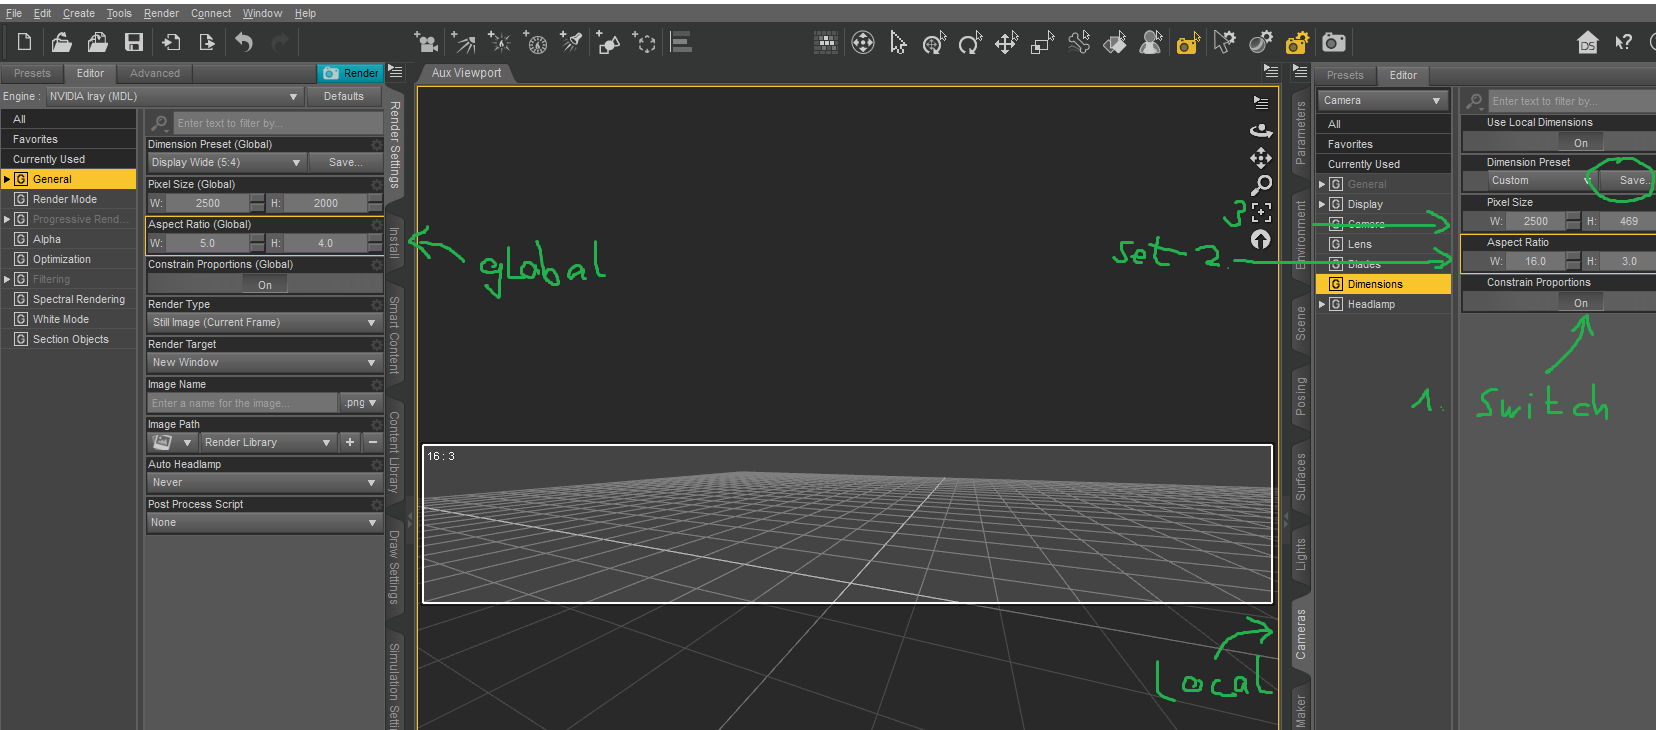Switch to left Presets tab
This screenshot has width=1656, height=730.
tap(32, 73)
